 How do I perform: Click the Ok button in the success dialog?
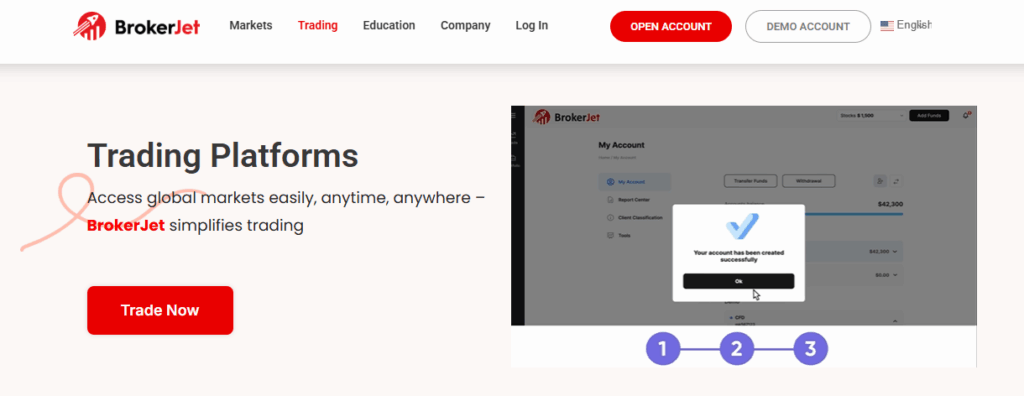coord(739,281)
